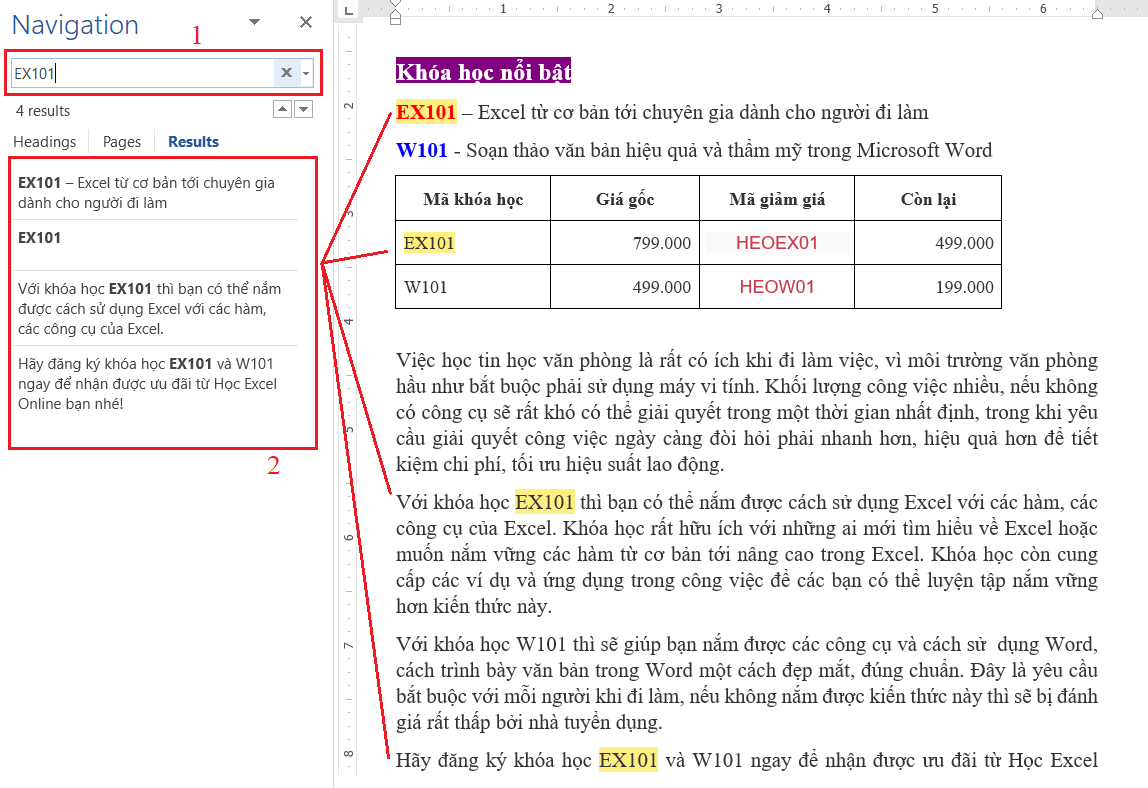1148x788 pixels.
Task: Close the Navigation pane
Action: [306, 22]
